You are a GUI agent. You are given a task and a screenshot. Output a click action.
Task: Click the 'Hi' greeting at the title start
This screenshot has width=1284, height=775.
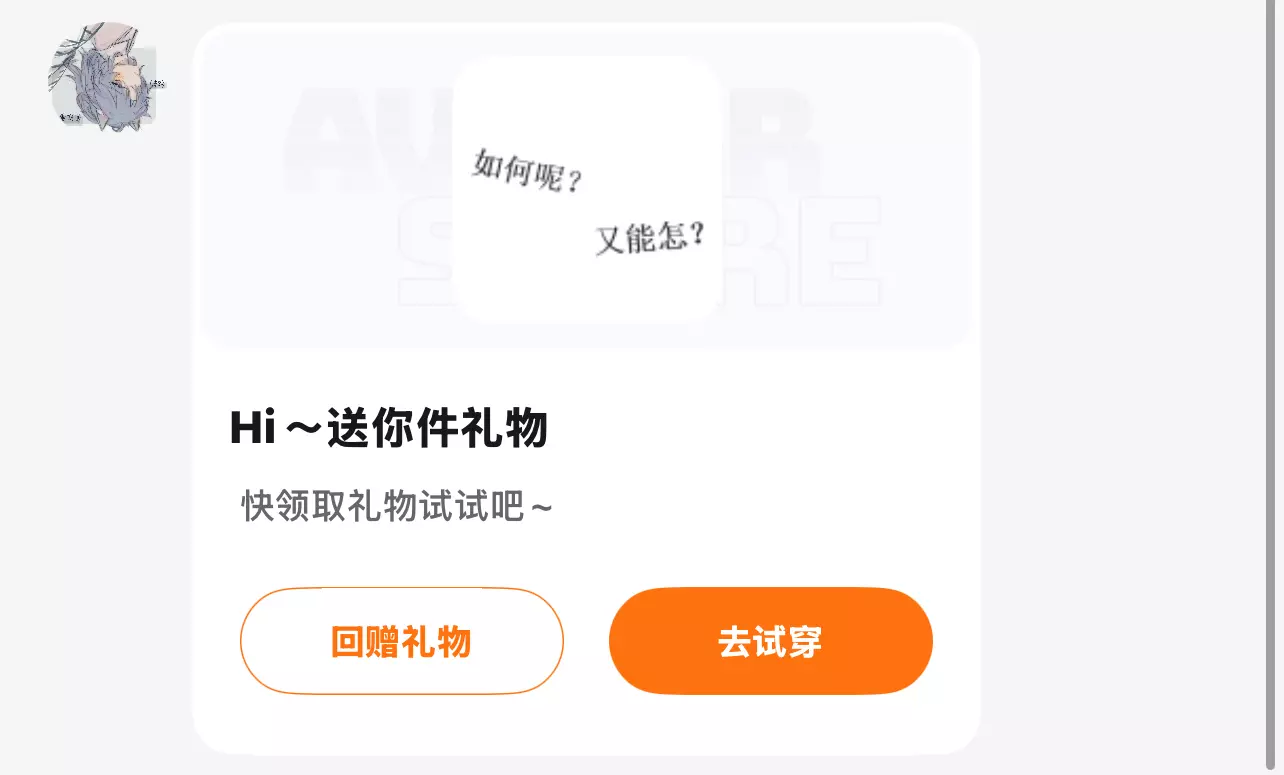(252, 430)
